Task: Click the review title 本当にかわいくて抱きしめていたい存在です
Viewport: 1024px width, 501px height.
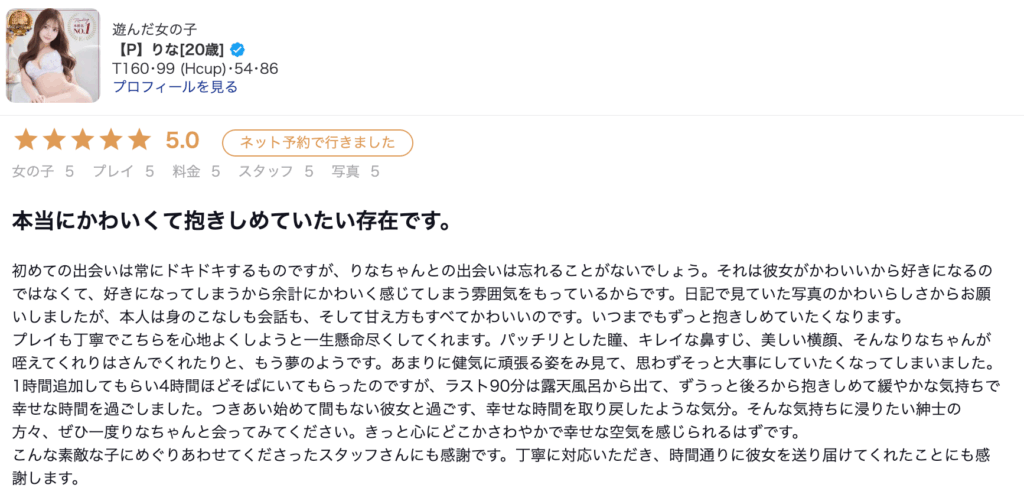Action: (231, 220)
